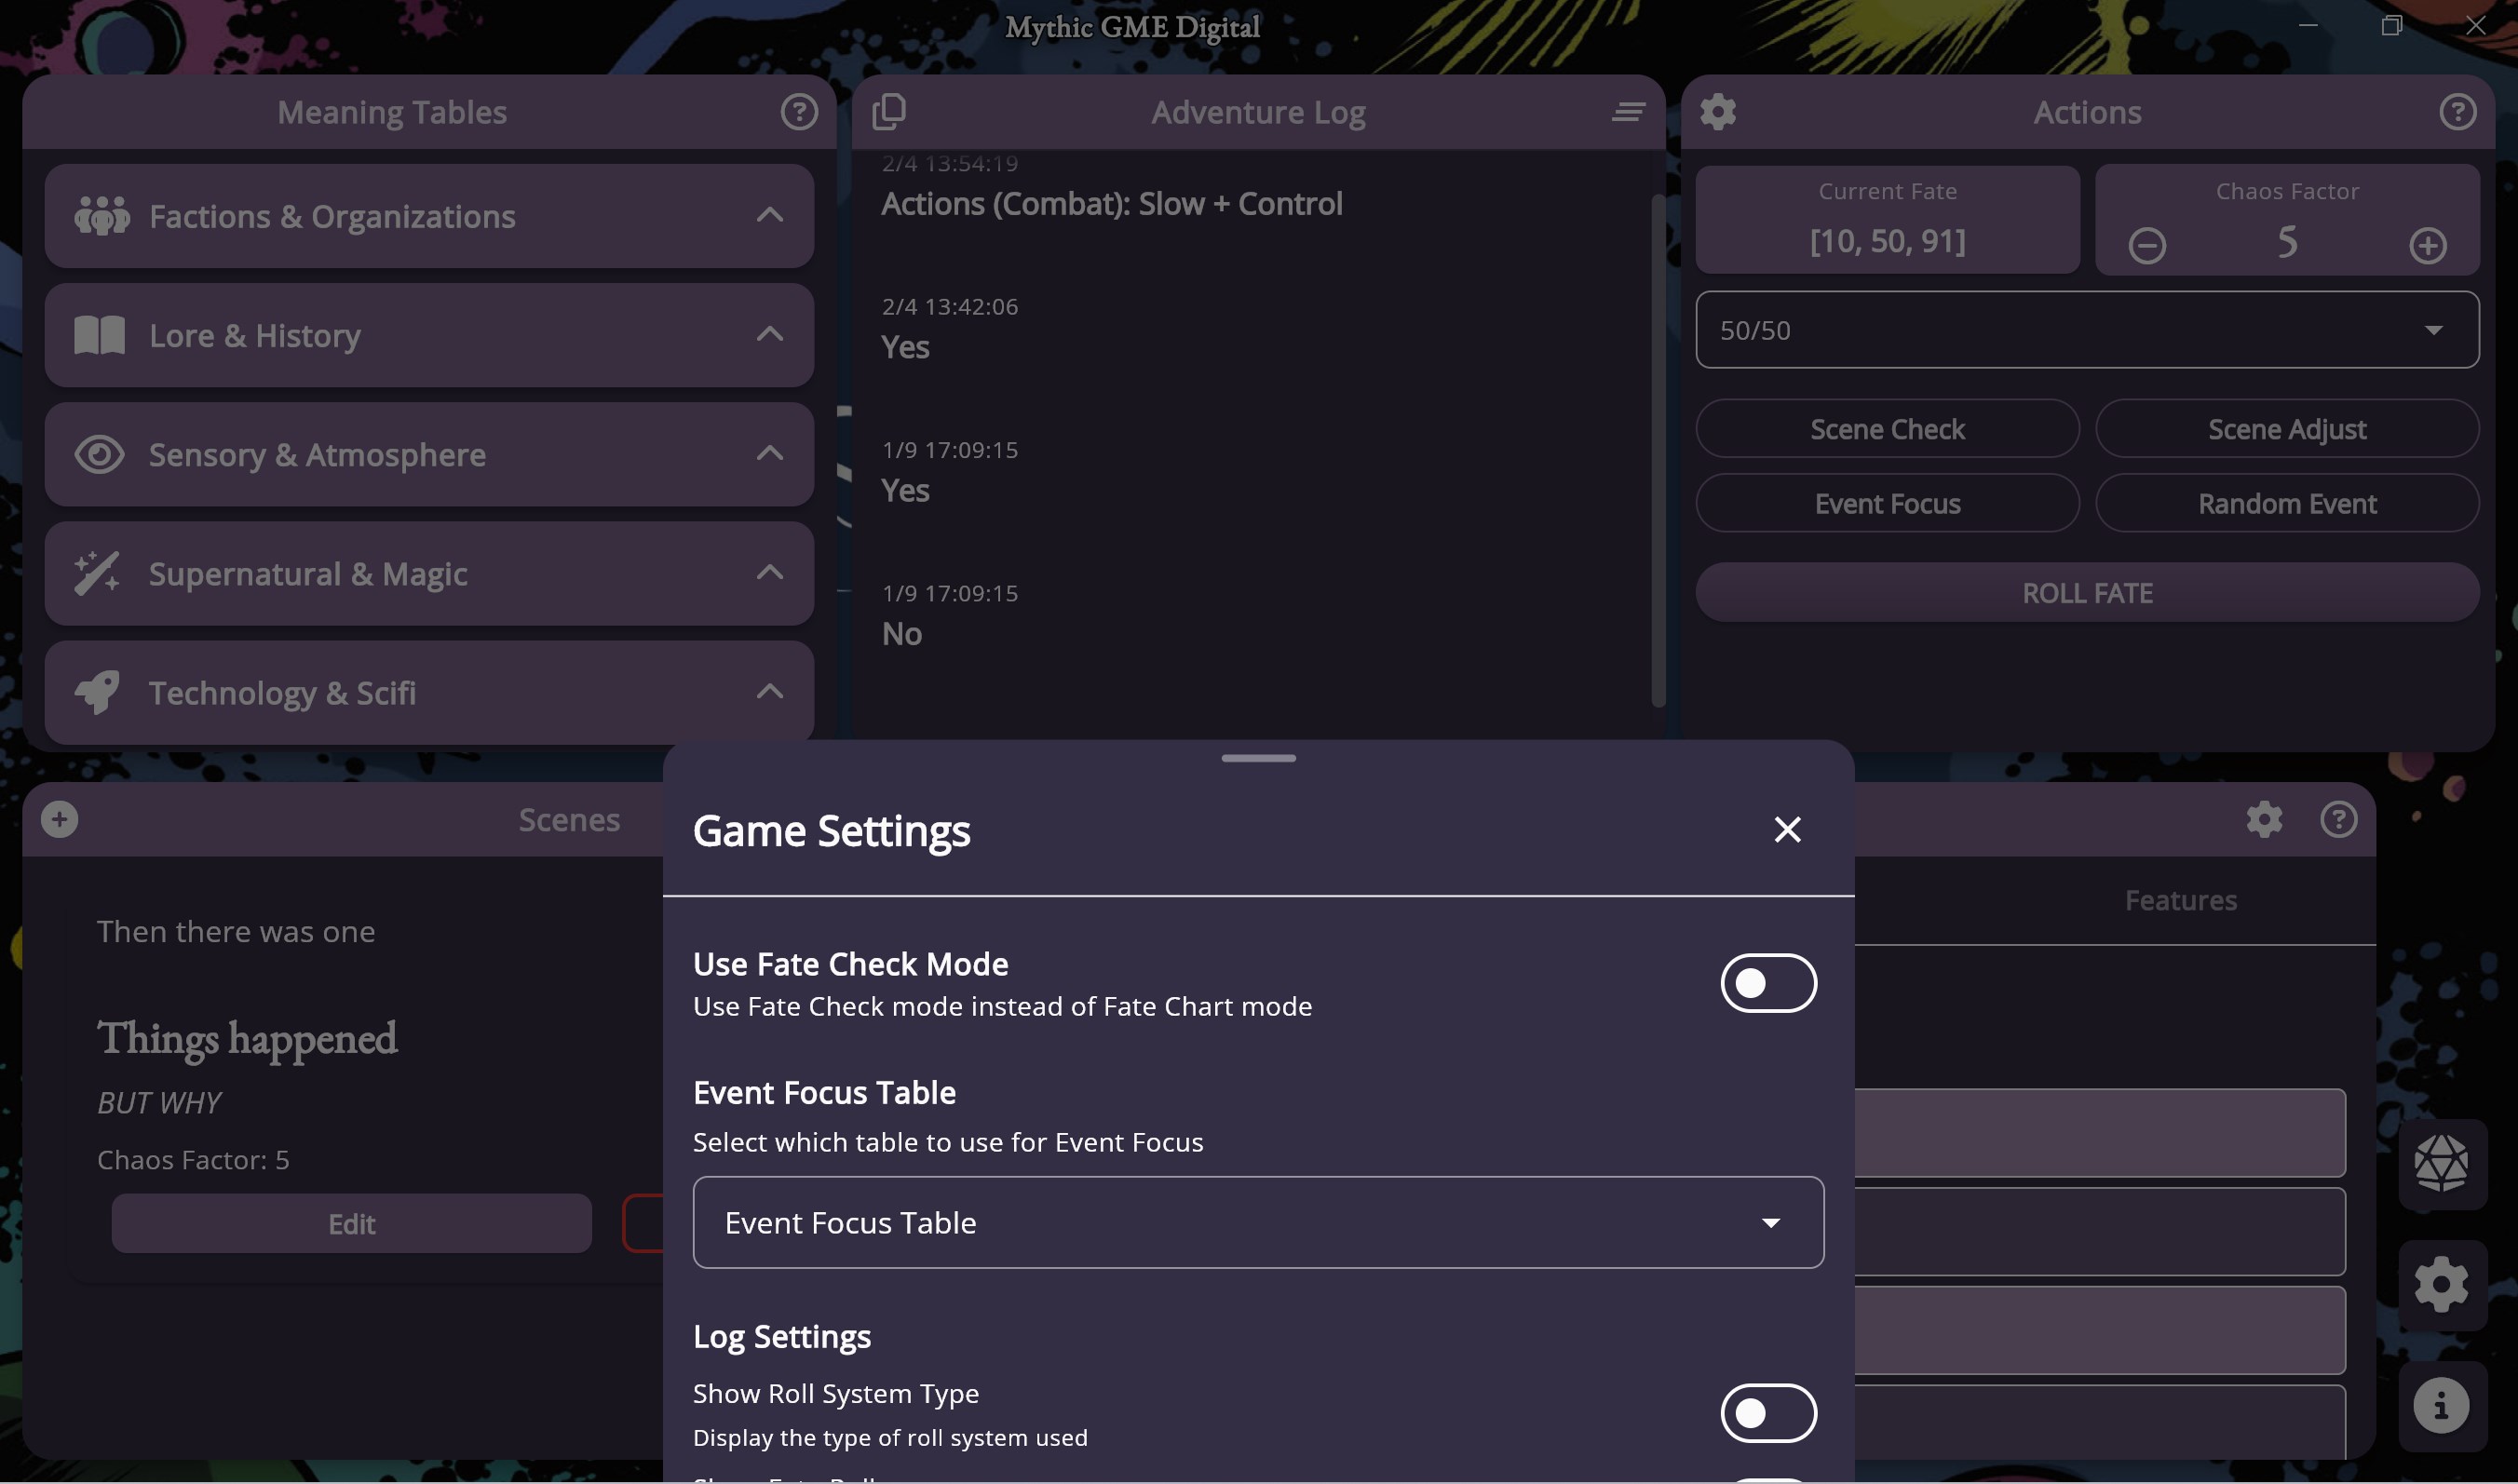The height and width of the screenshot is (1484, 2518).
Task: Open the Actions panel settings gear
Action: (x=1719, y=111)
